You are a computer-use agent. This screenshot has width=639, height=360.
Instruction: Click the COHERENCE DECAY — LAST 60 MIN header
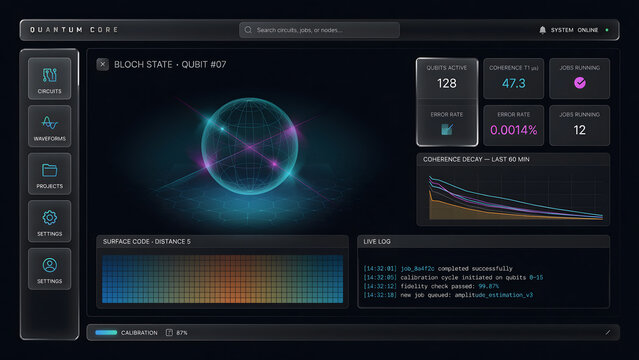pos(476,159)
